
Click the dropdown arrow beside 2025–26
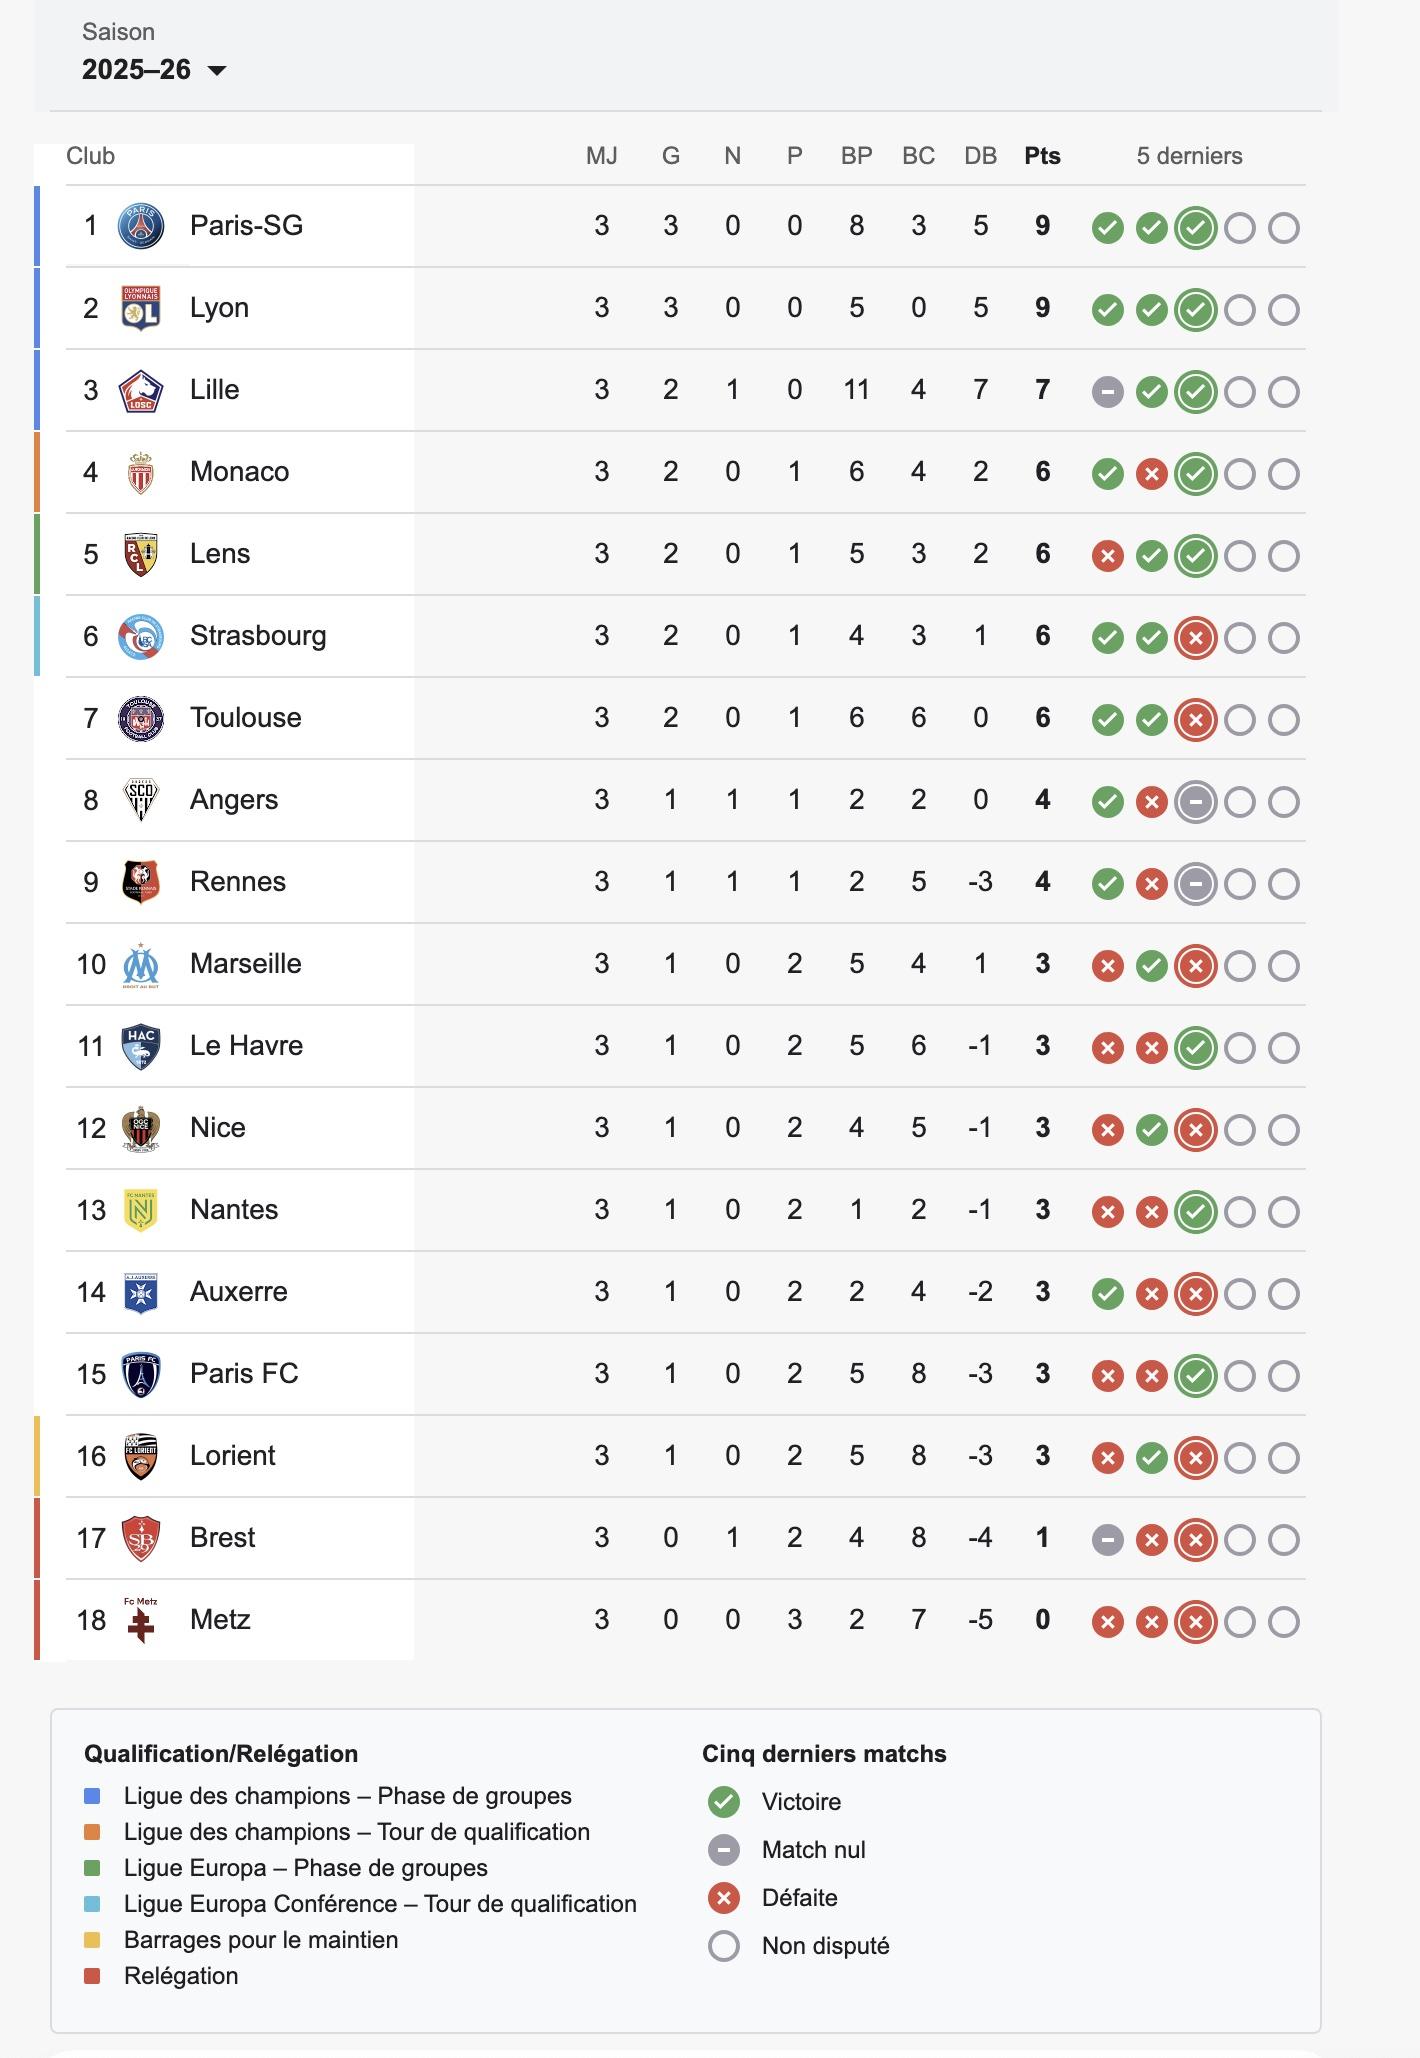pyautogui.click(x=216, y=70)
